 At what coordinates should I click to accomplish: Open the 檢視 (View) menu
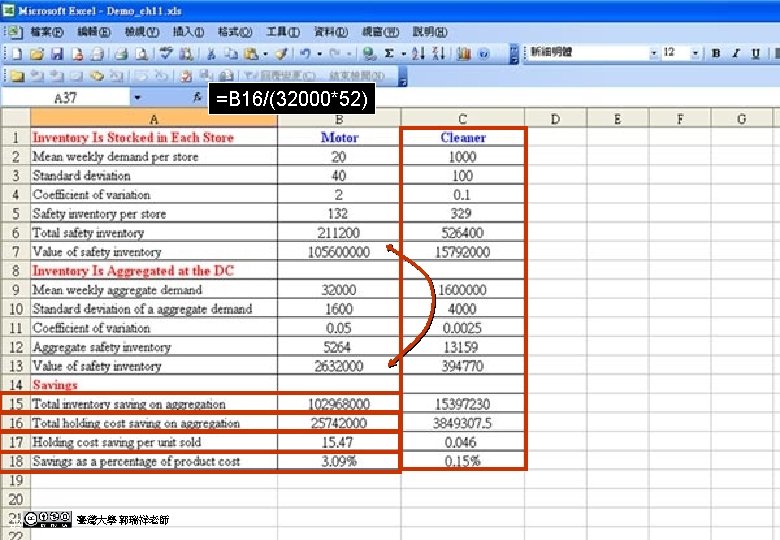[x=142, y=32]
